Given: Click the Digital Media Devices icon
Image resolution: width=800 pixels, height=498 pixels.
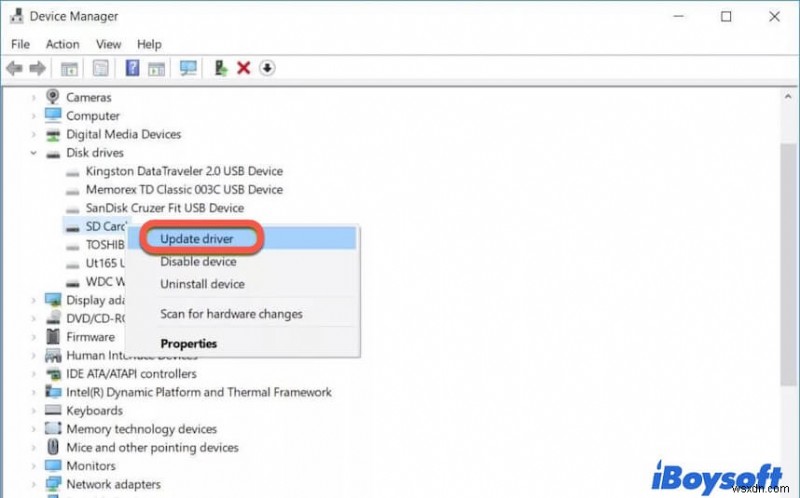Looking at the screenshot, I should 53,135.
